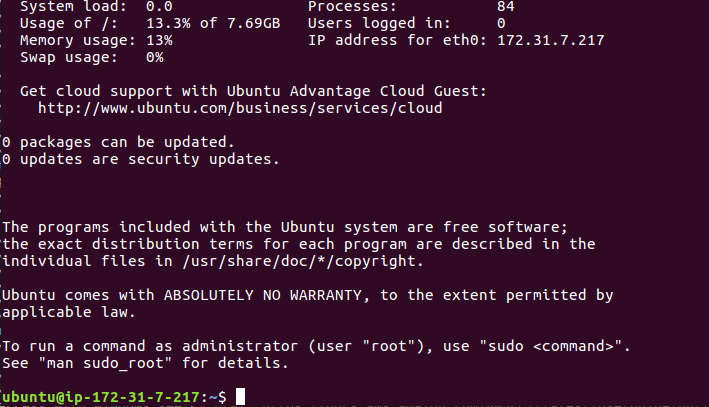Click the dollar sign prompt symbol
The image size is (709, 407).
pyautogui.click(x=222, y=397)
